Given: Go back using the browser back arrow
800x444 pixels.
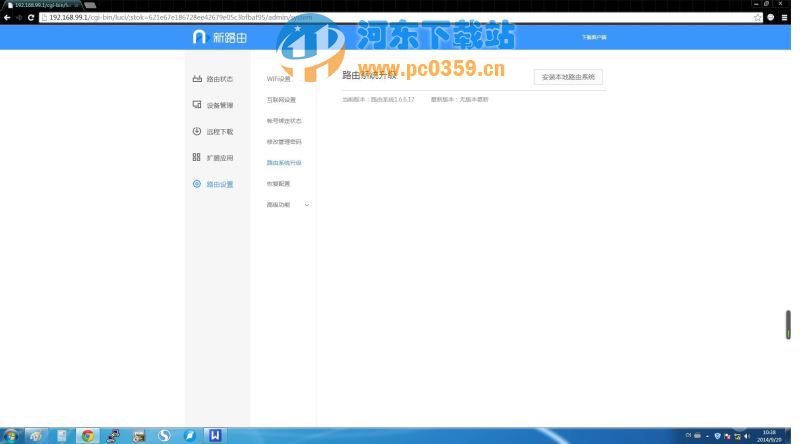Looking at the screenshot, I should (7, 17).
